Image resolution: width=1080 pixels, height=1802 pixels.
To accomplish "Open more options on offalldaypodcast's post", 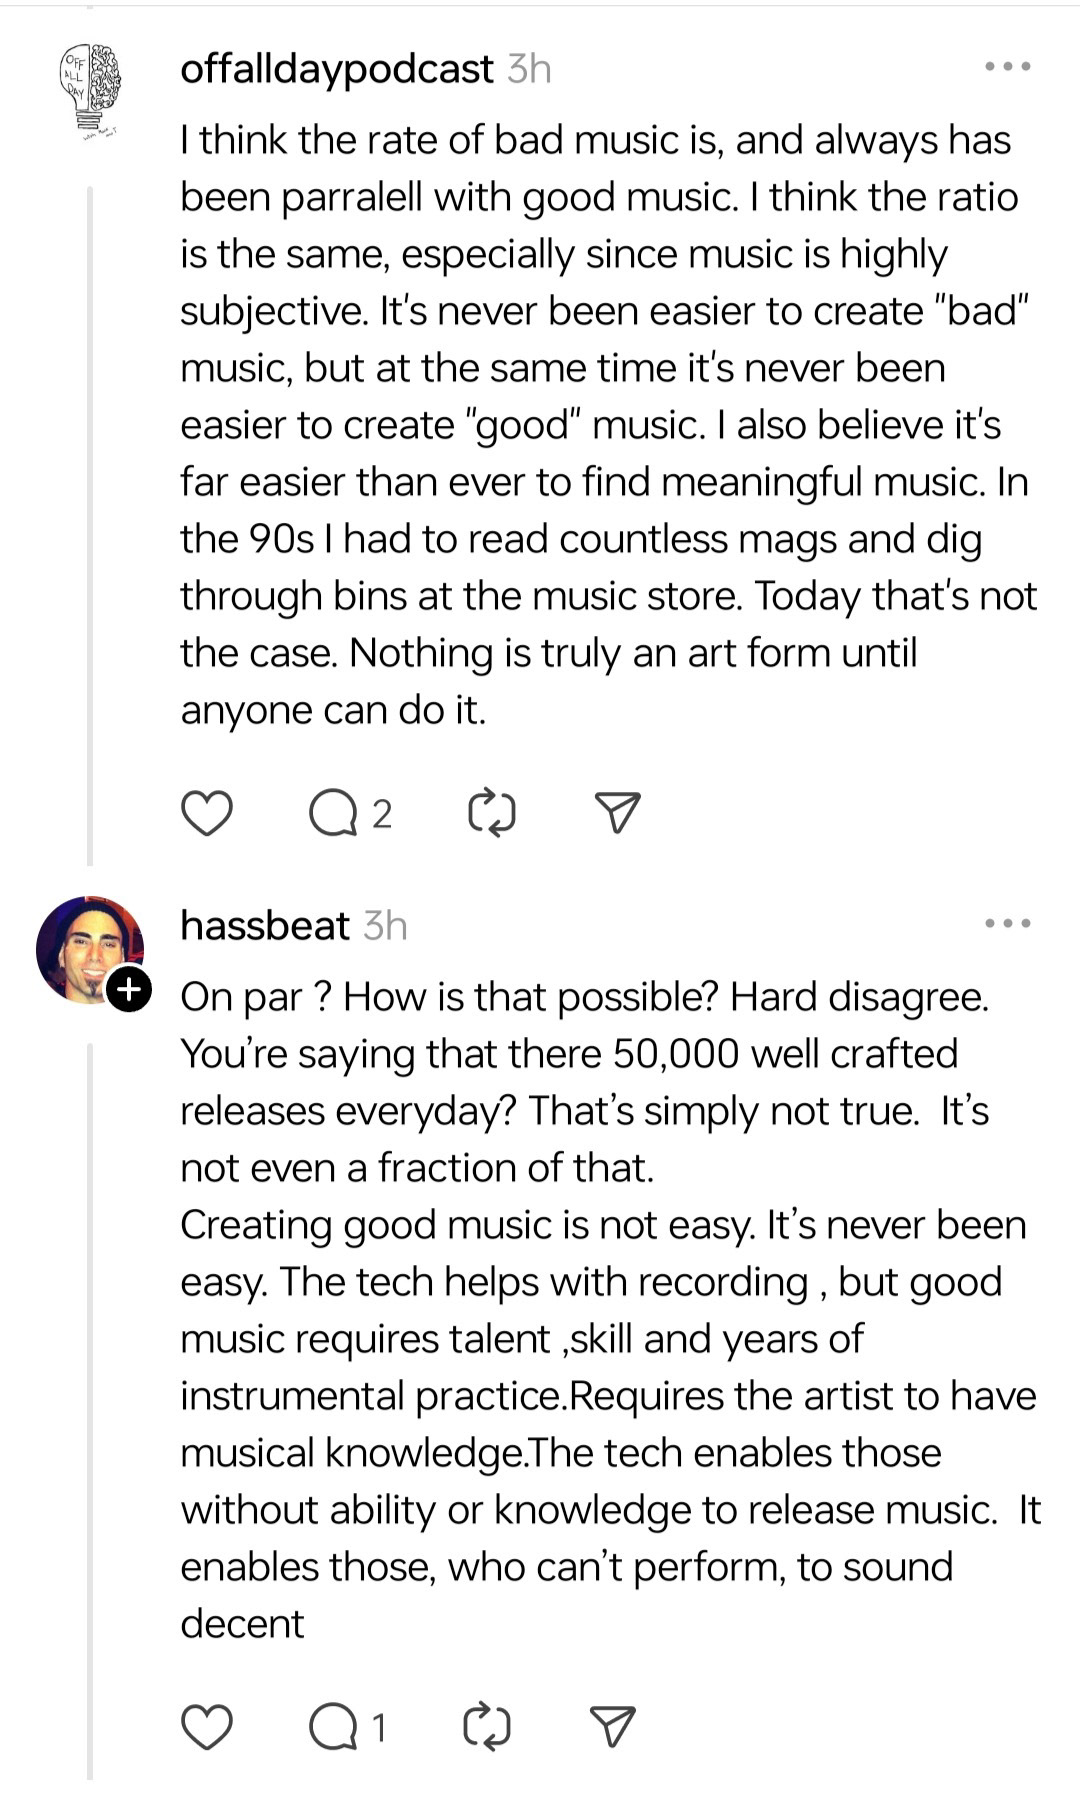I will [1007, 67].
